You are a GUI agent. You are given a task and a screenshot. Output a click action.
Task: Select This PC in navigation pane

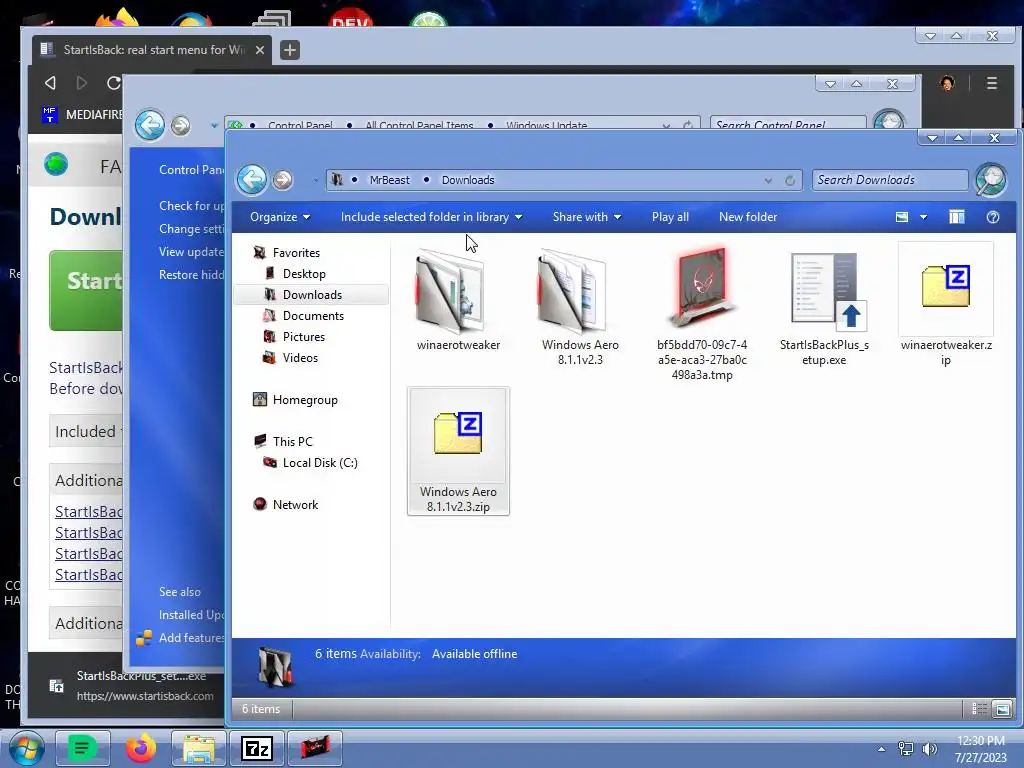292,441
